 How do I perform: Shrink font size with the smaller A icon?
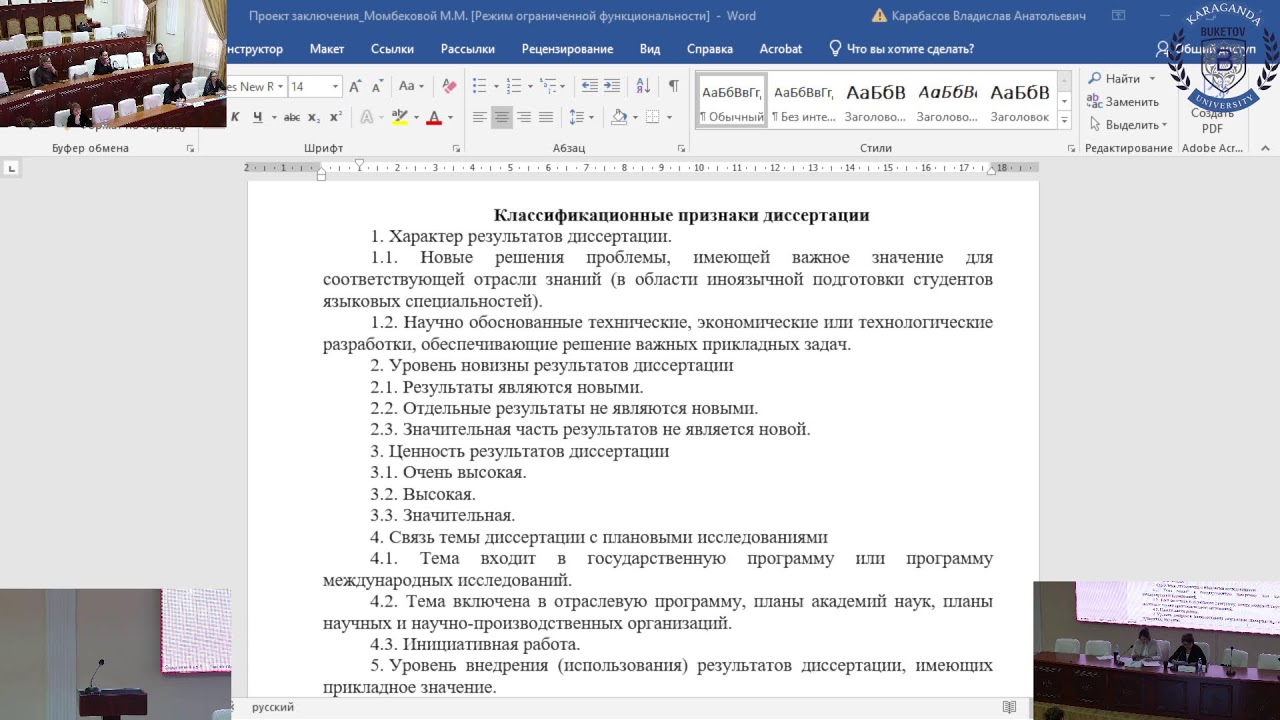coord(377,86)
